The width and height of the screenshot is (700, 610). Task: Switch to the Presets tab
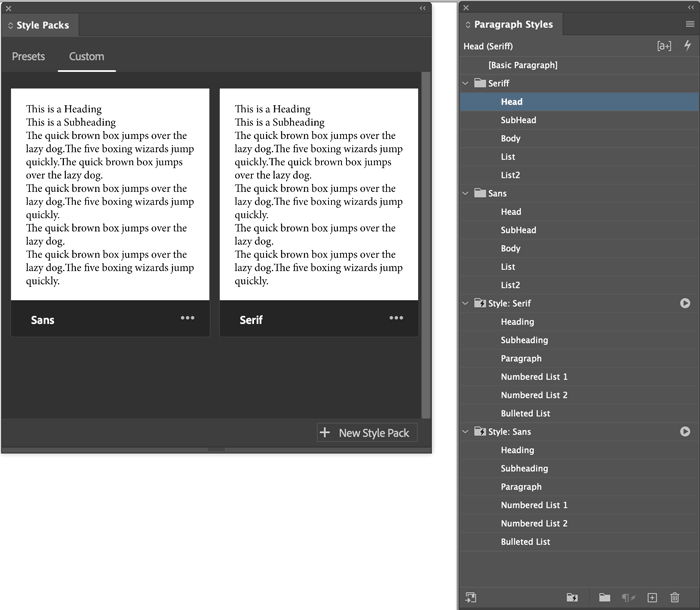pos(29,56)
